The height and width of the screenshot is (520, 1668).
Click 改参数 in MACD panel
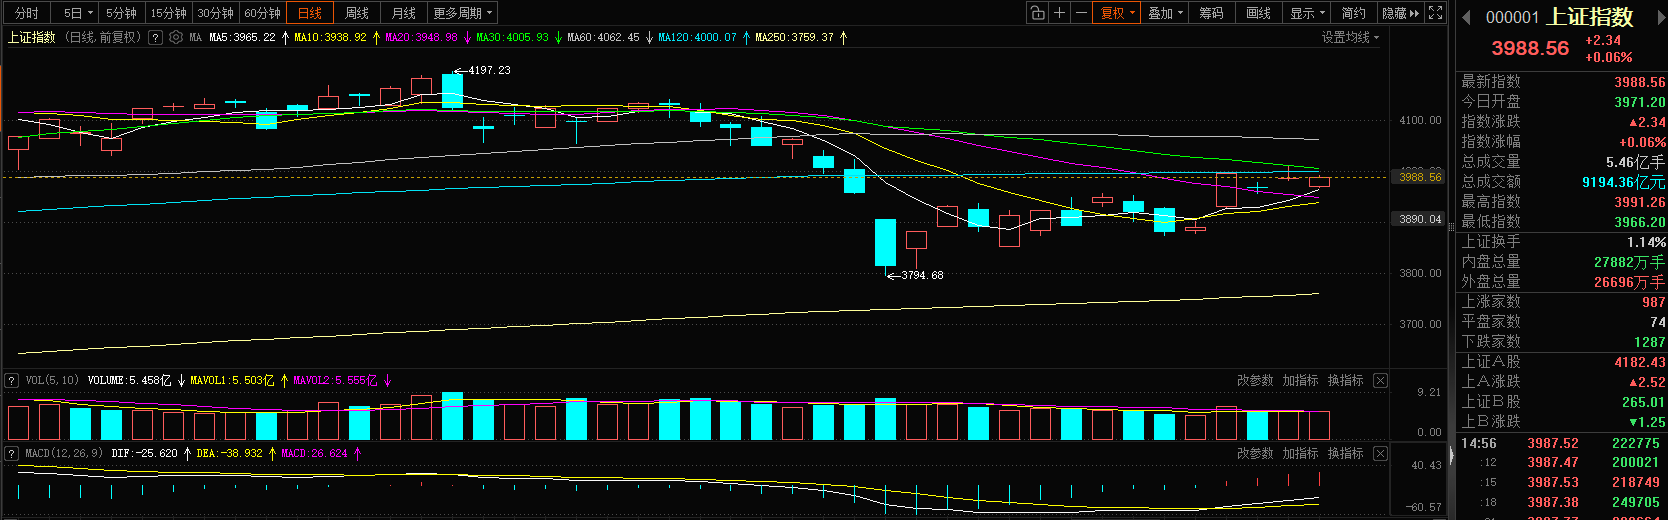point(1255,453)
